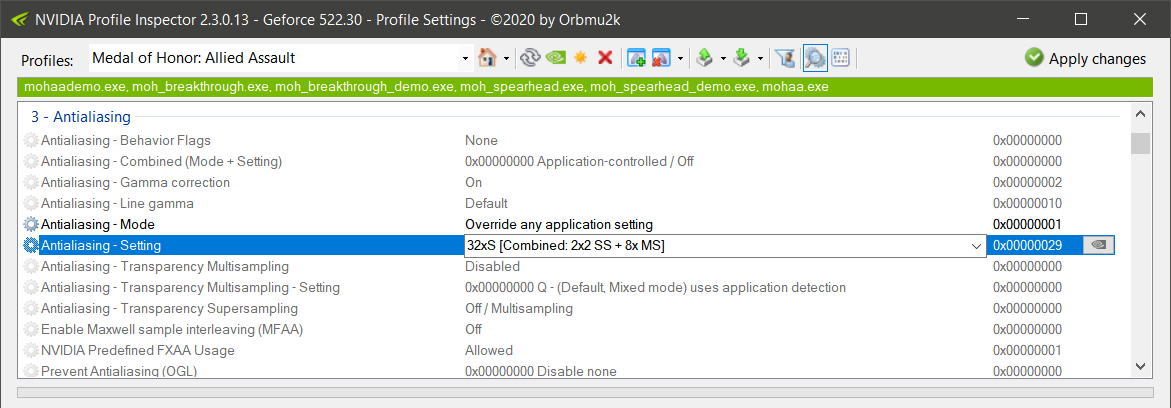The height and width of the screenshot is (408, 1171).
Task: Reset Antialiasing Setting via small NVIDIA button
Action: click(x=1099, y=244)
